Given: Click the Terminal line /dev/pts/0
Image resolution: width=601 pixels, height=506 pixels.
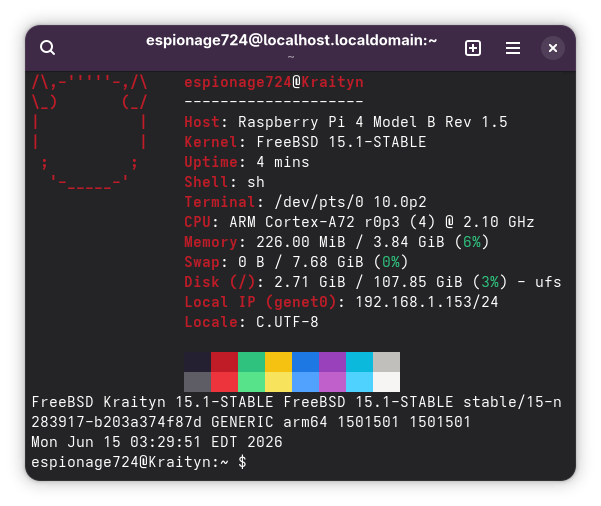Looking at the screenshot, I should pyautogui.click(x=305, y=202).
